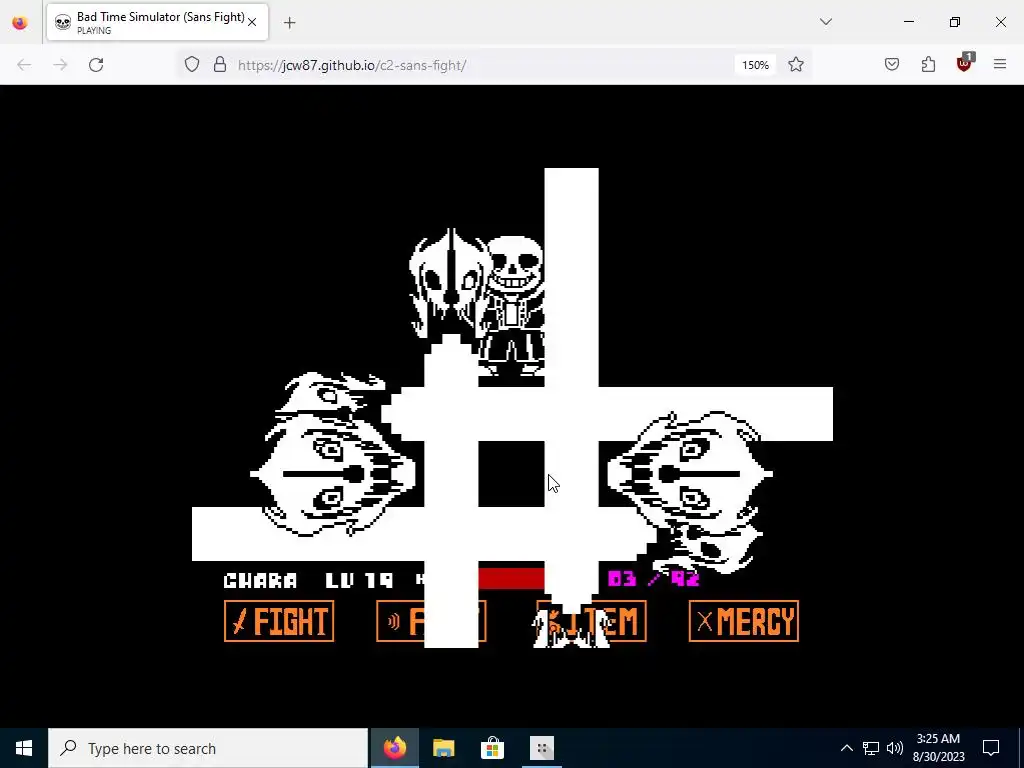Image resolution: width=1024 pixels, height=768 pixels.
Task: Click the taskbar search box
Action: pos(208,748)
